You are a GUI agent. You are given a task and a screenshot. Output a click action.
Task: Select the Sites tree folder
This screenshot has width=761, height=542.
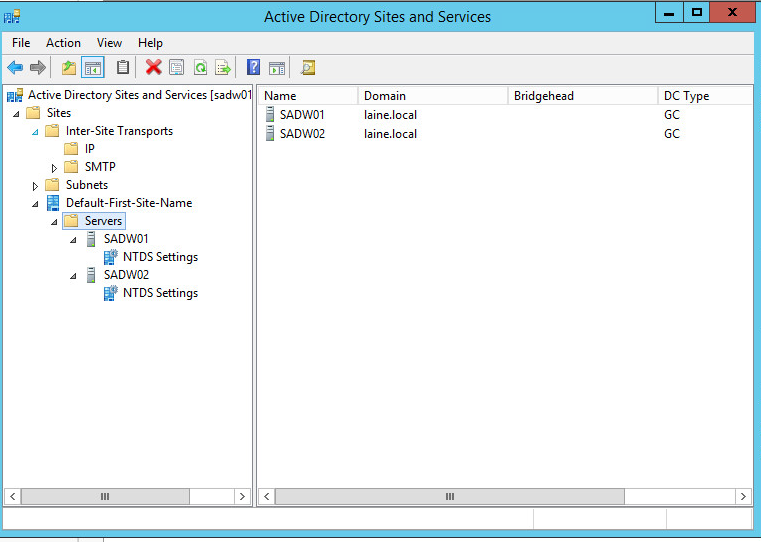click(x=59, y=113)
